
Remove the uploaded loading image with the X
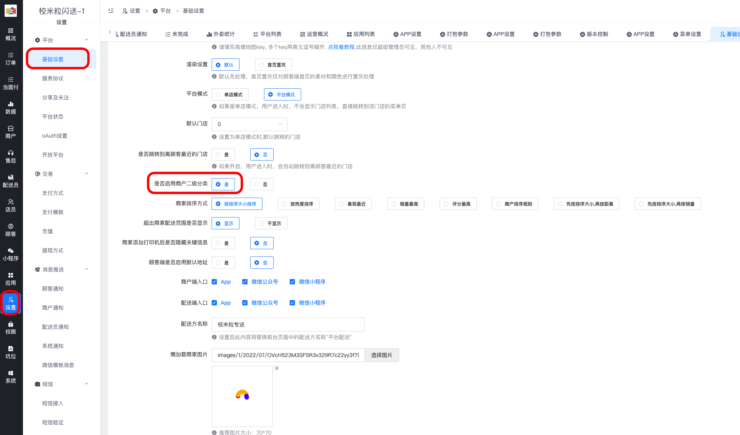277,369
